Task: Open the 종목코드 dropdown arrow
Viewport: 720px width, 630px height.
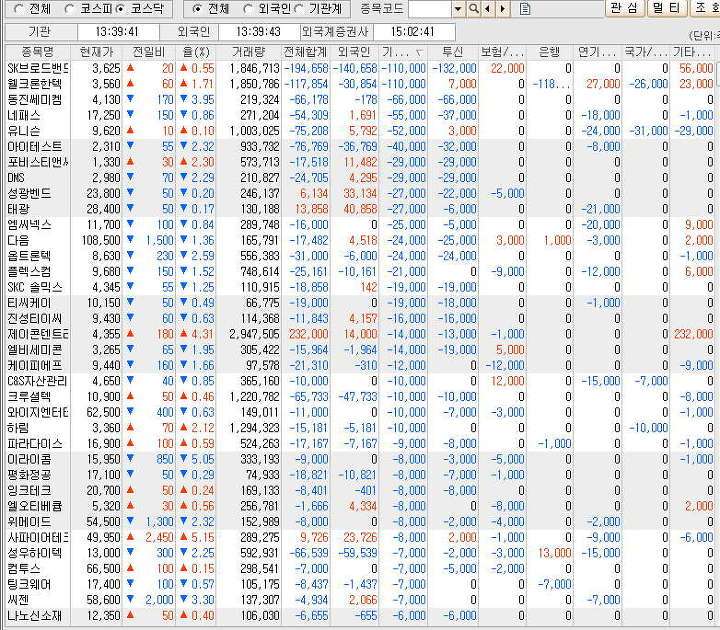Action: pos(458,9)
